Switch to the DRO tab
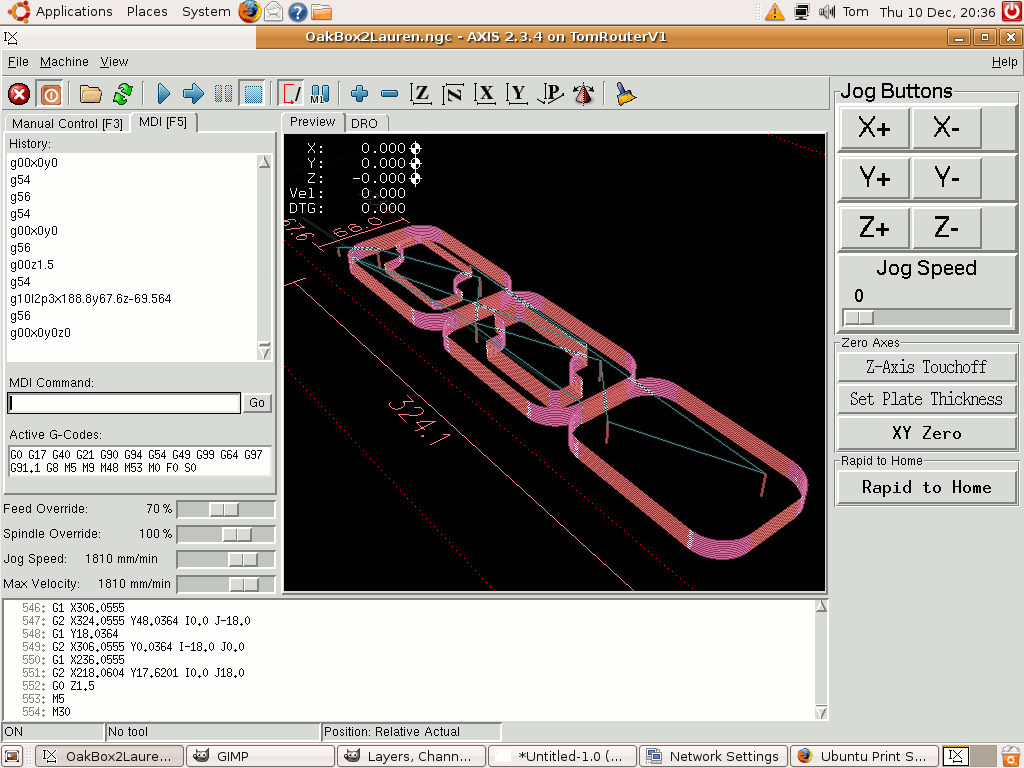The height and width of the screenshot is (768, 1024). point(364,123)
